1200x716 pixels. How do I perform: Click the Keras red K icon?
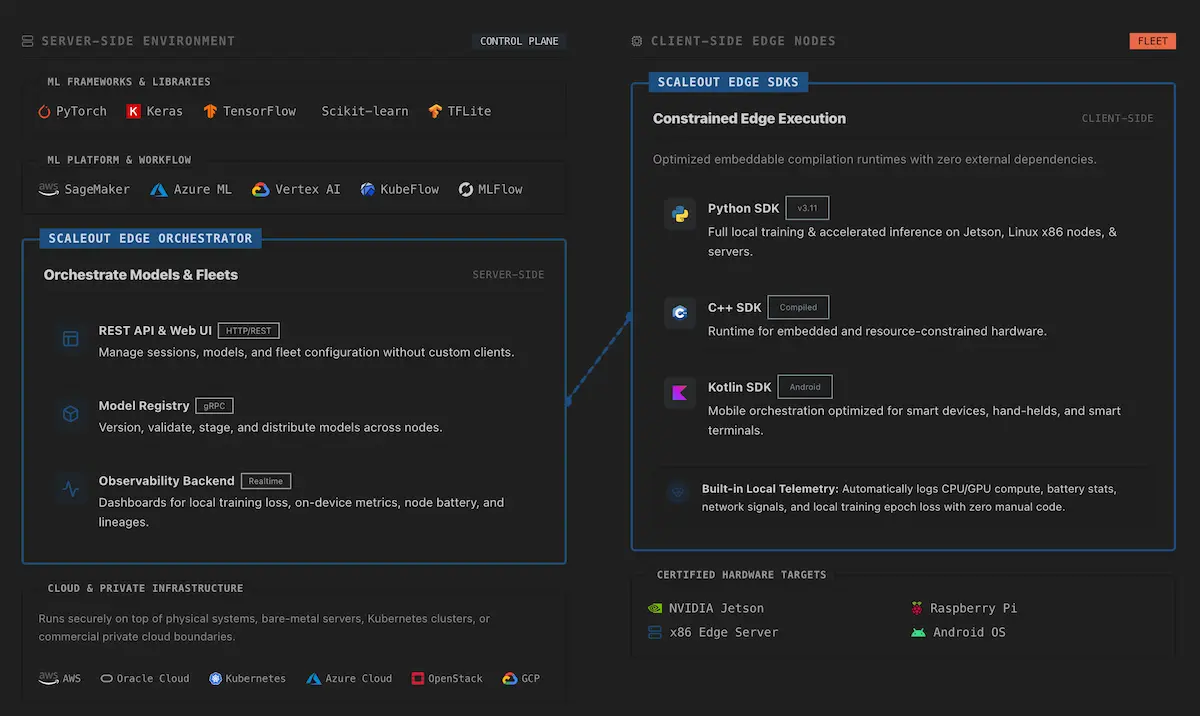133,111
